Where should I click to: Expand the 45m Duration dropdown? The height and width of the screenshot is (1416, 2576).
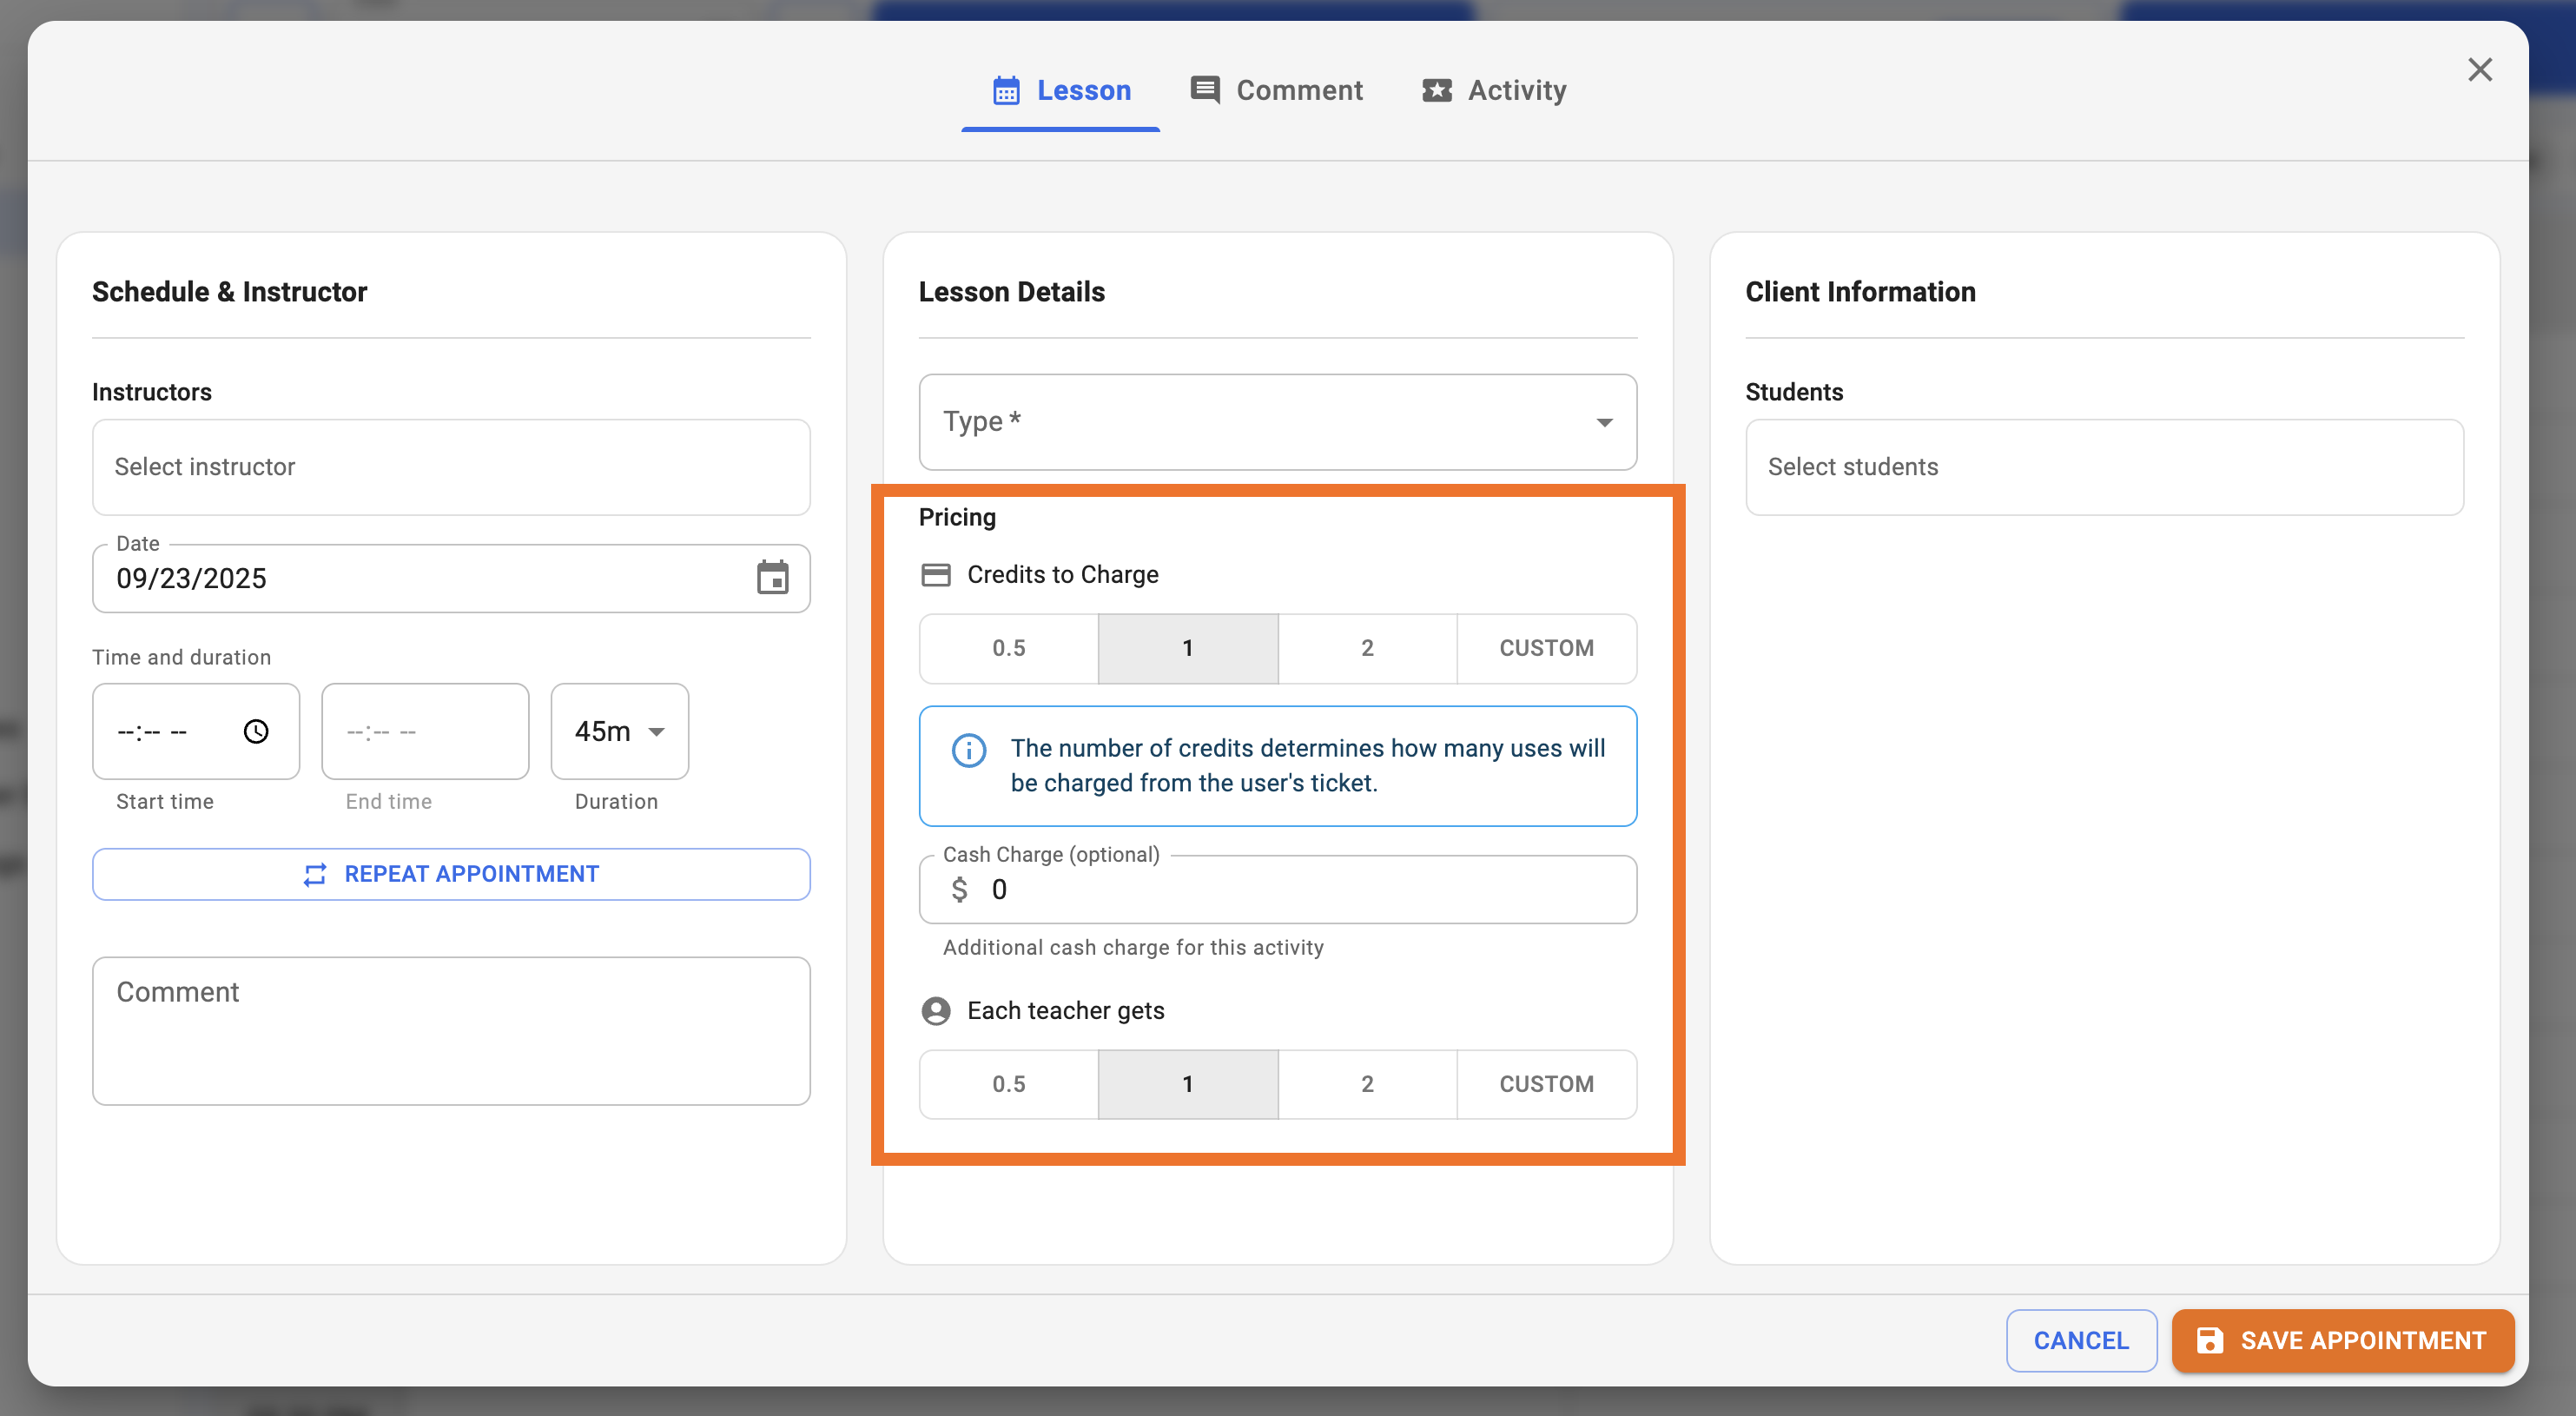coord(619,732)
